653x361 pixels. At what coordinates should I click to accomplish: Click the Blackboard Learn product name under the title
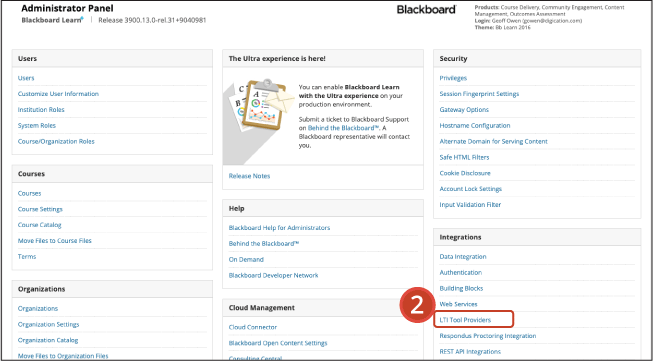tap(52, 20)
